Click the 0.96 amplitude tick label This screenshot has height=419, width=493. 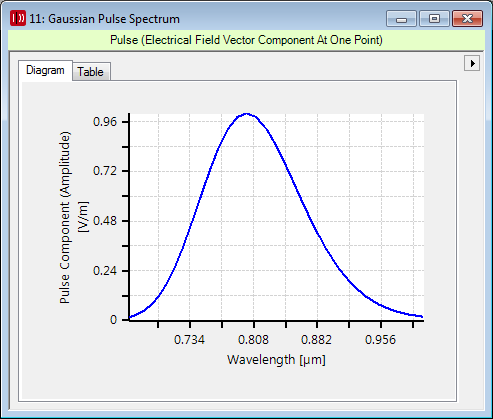(105, 122)
